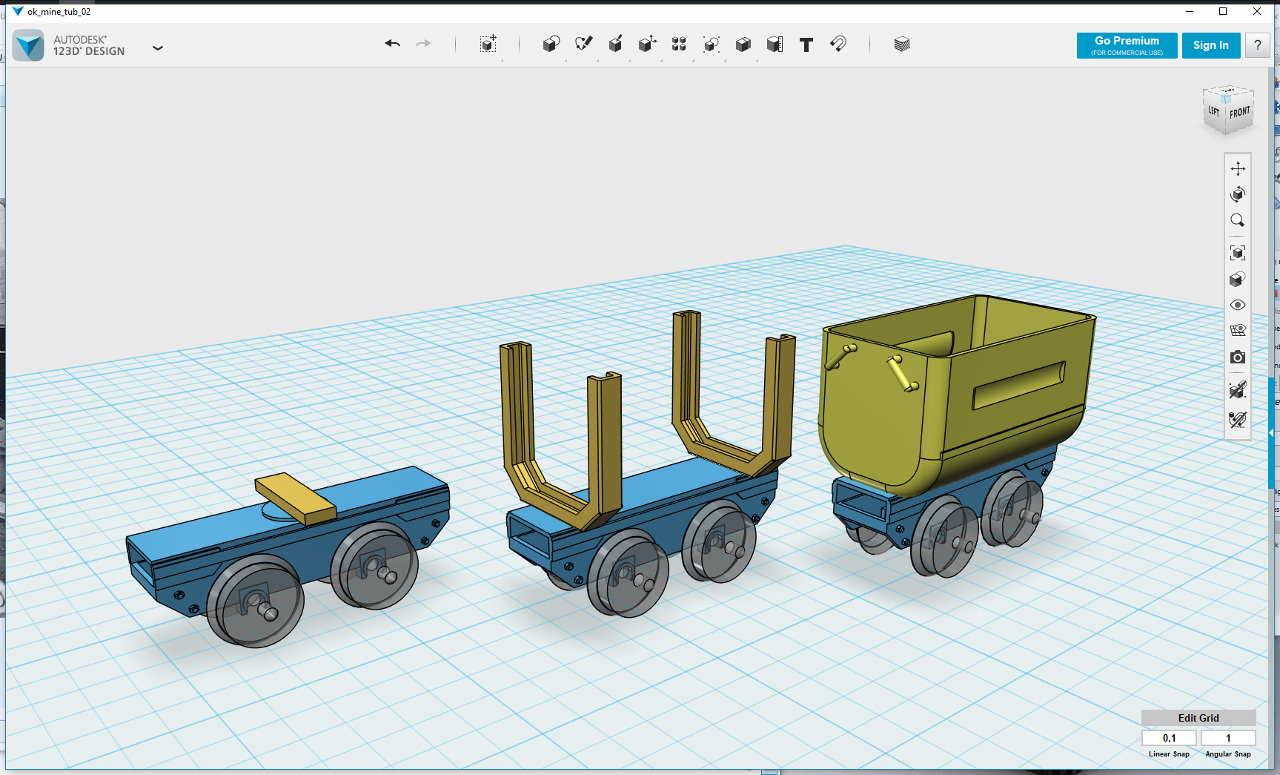Open the Grouping tools menu
Image resolution: width=1280 pixels, height=775 pixels.
711,44
